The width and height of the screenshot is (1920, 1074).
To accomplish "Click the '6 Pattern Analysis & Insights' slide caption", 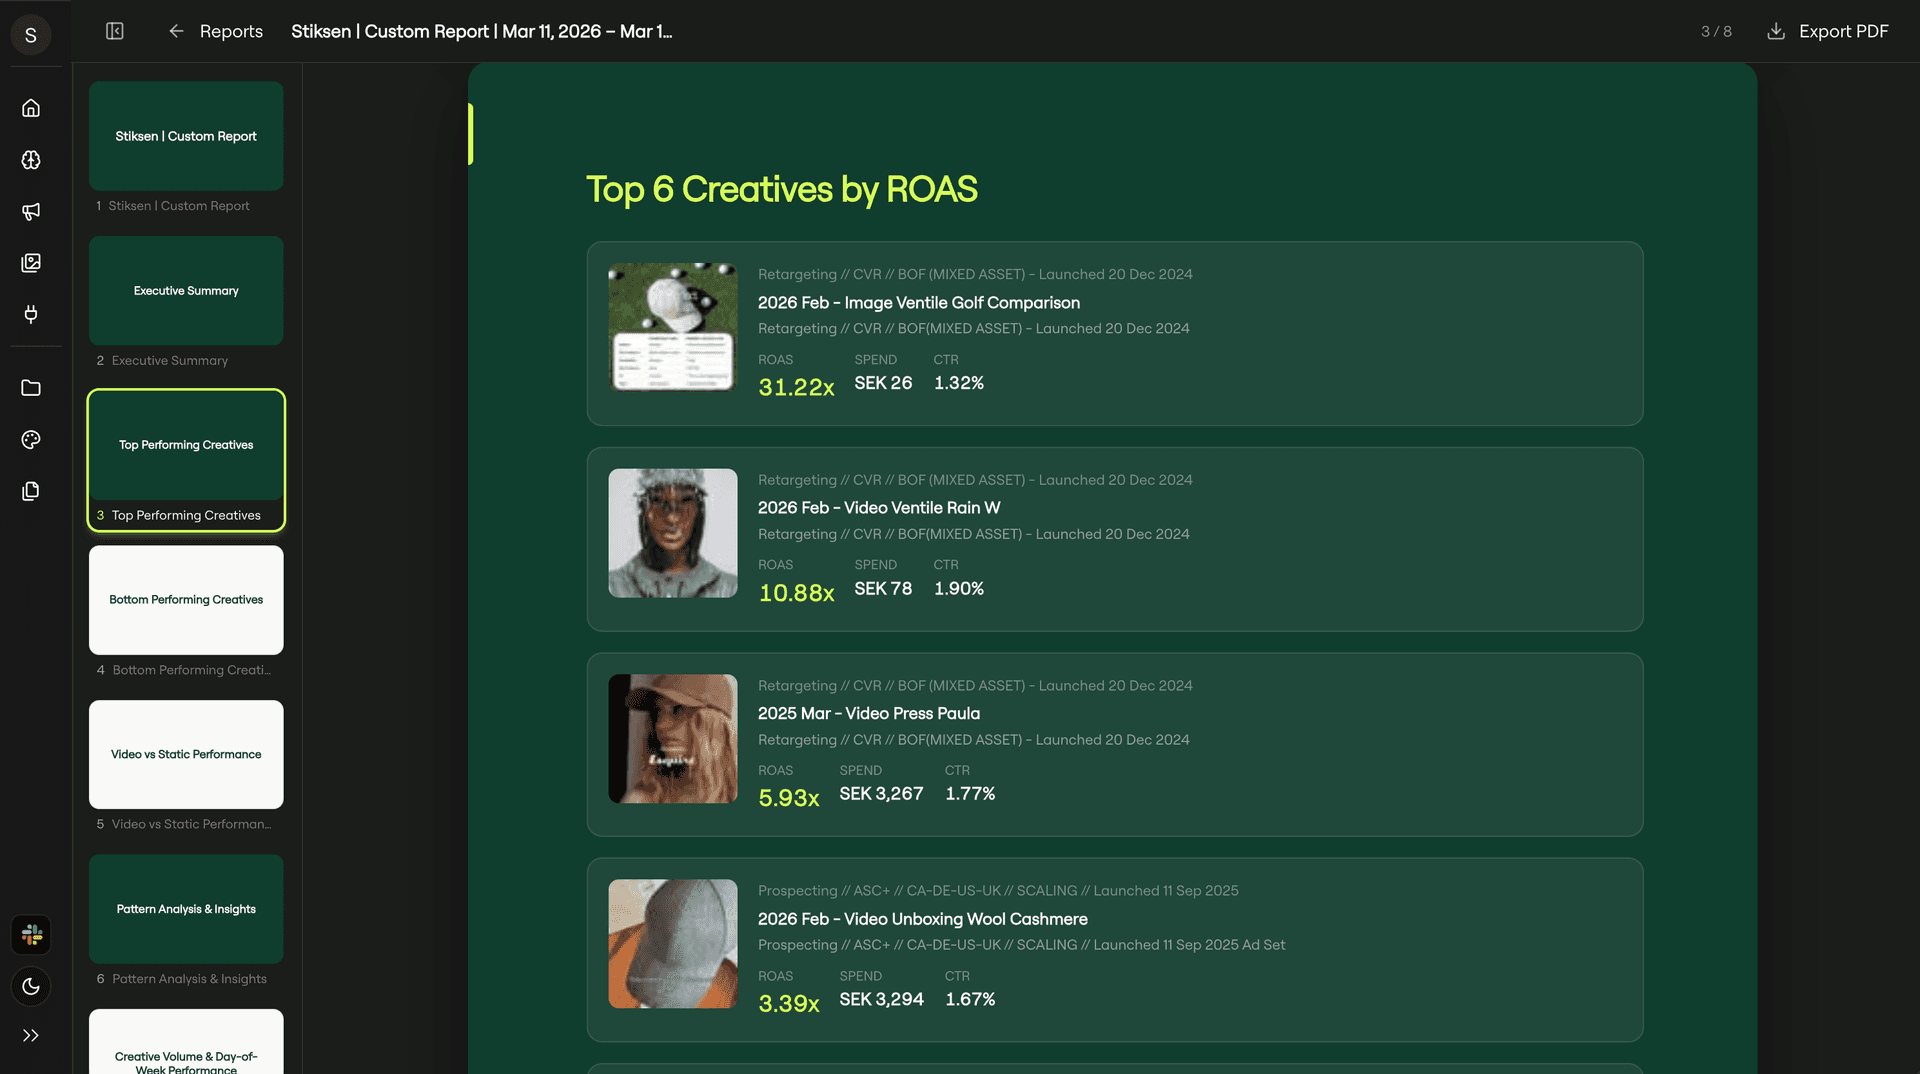I will 181,979.
